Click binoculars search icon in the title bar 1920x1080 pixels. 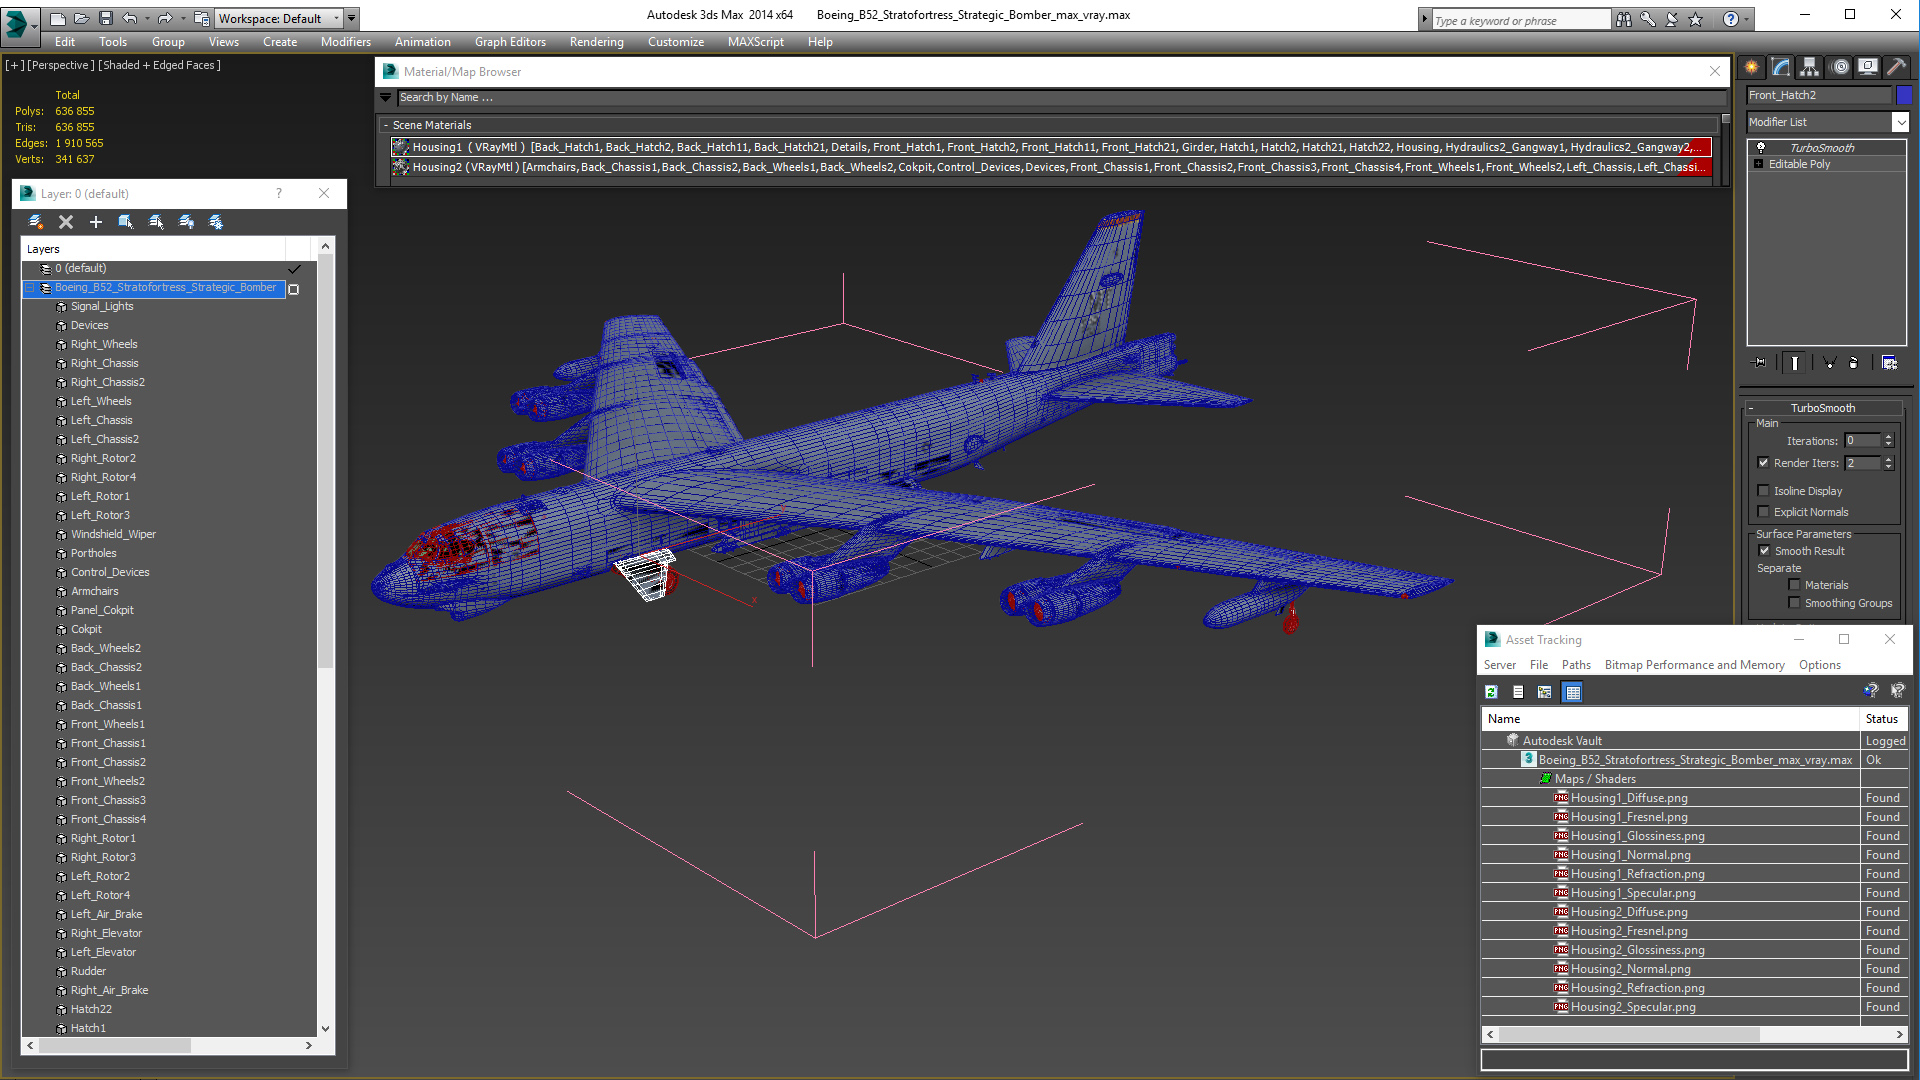click(1623, 19)
